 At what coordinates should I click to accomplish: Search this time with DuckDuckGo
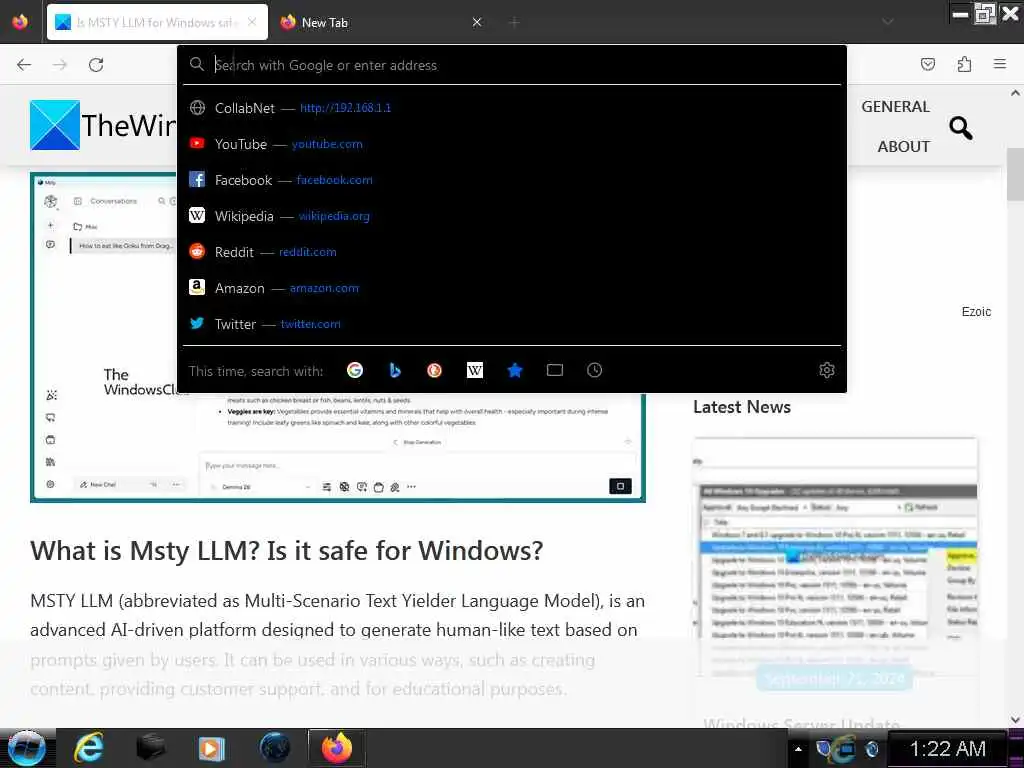point(434,370)
